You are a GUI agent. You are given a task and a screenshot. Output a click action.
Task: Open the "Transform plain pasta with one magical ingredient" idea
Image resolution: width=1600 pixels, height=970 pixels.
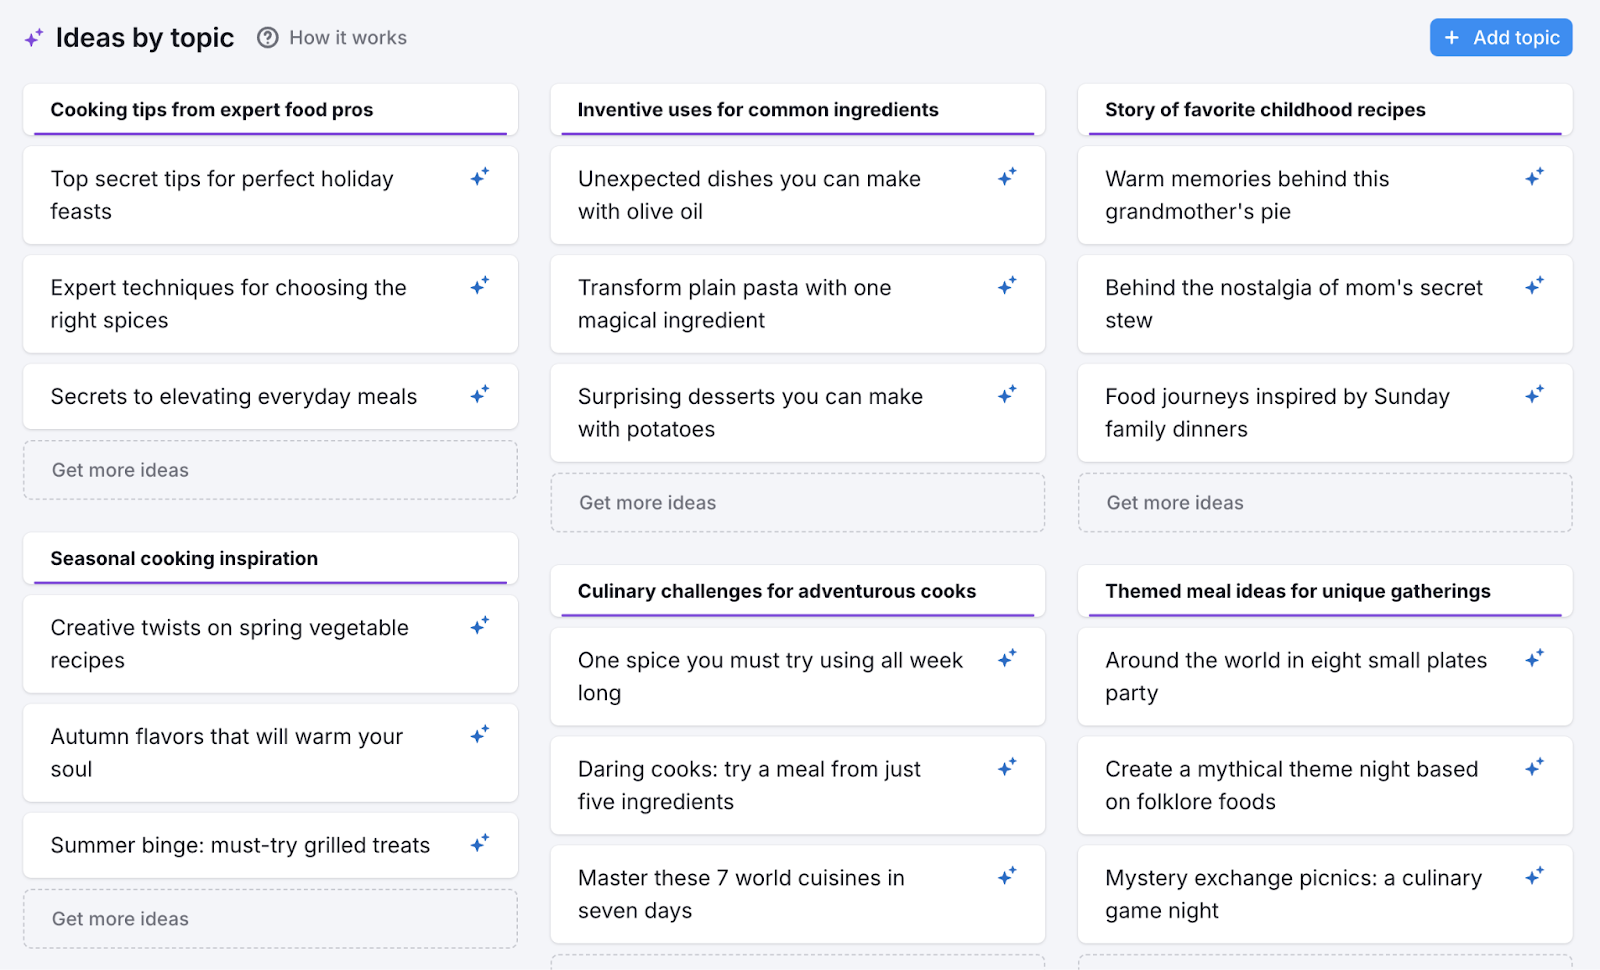pyautogui.click(x=760, y=304)
